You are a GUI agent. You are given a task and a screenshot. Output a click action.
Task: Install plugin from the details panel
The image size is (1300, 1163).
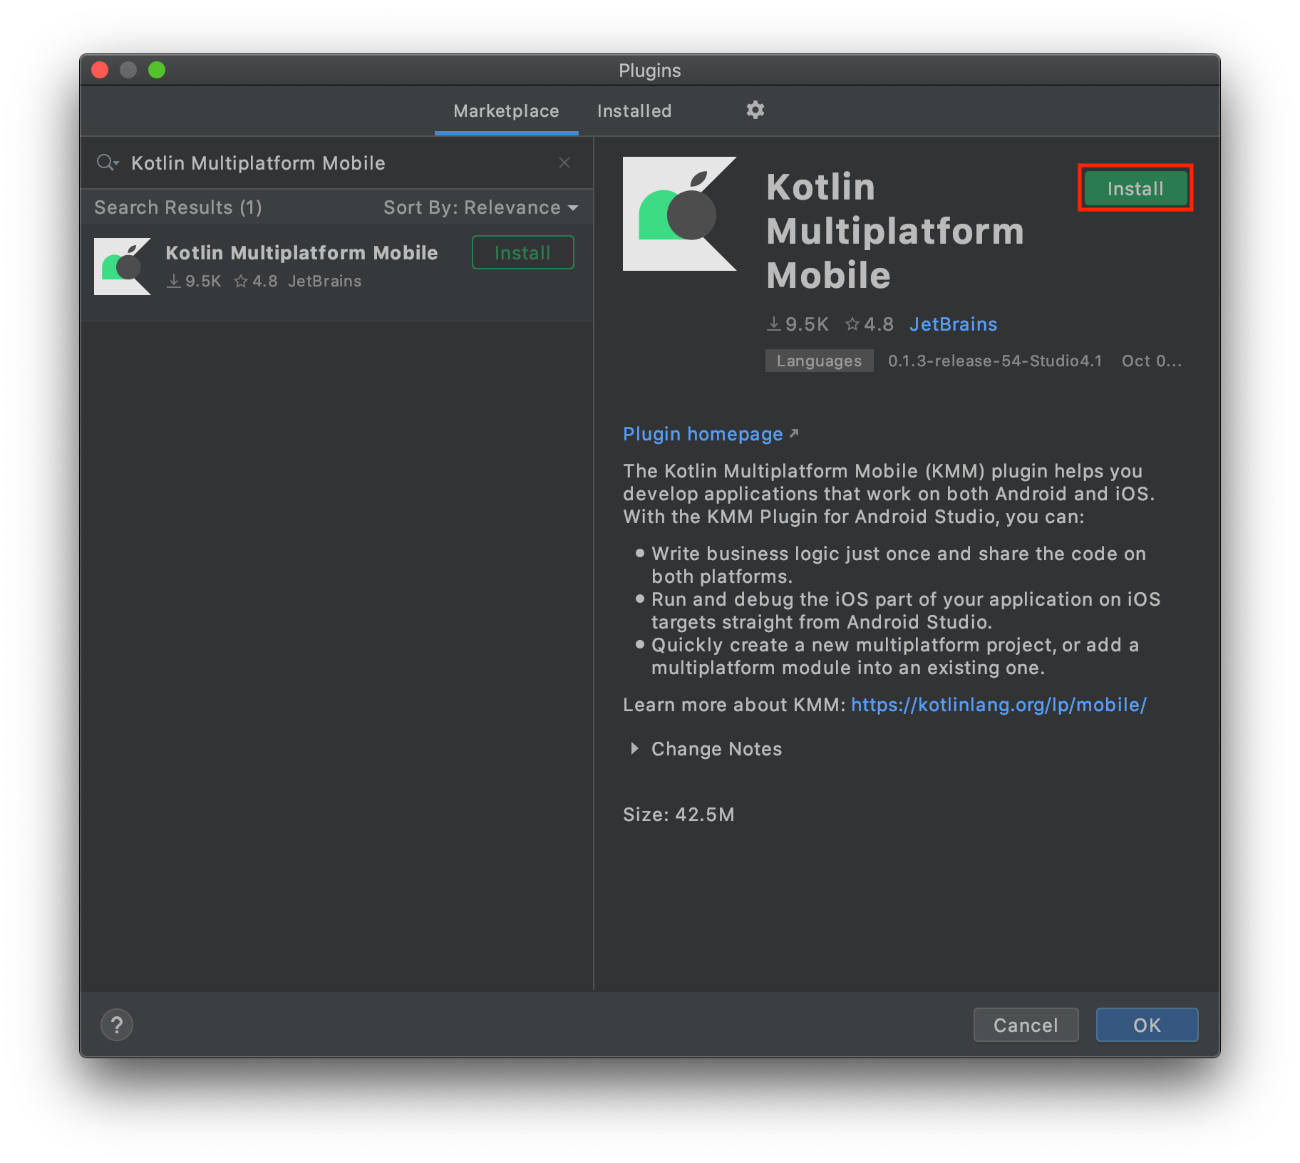[1135, 188]
